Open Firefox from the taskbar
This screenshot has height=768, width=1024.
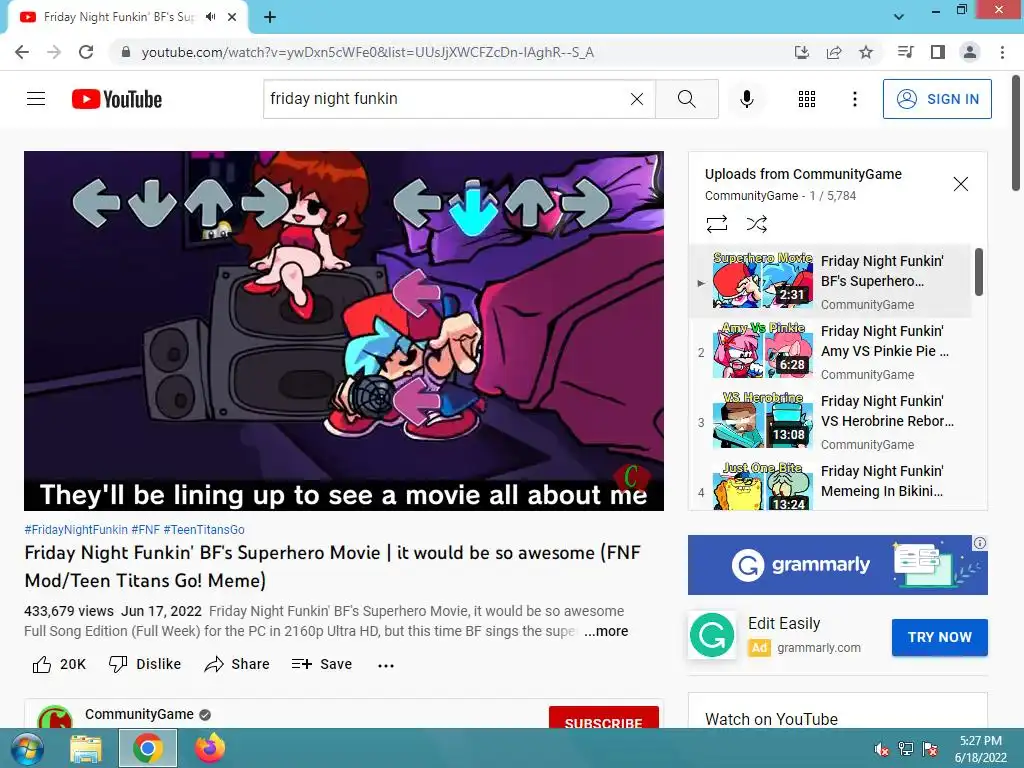click(209, 748)
